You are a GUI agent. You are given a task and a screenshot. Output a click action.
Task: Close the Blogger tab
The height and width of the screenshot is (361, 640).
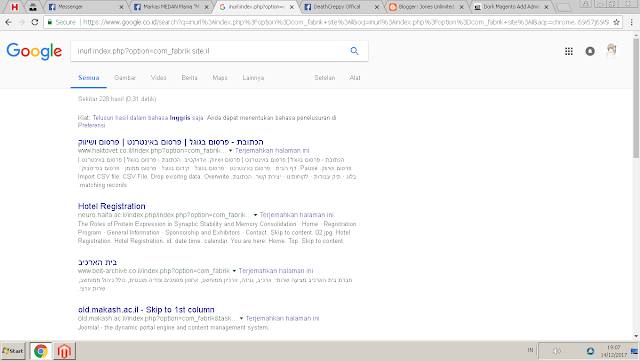tap(461, 7)
